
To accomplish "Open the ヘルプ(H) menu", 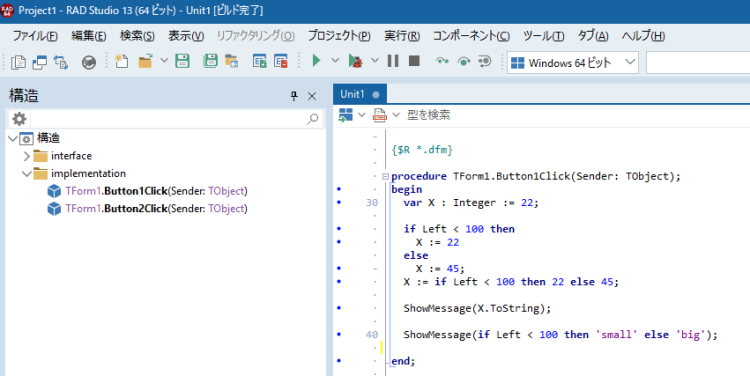I will [643, 36].
